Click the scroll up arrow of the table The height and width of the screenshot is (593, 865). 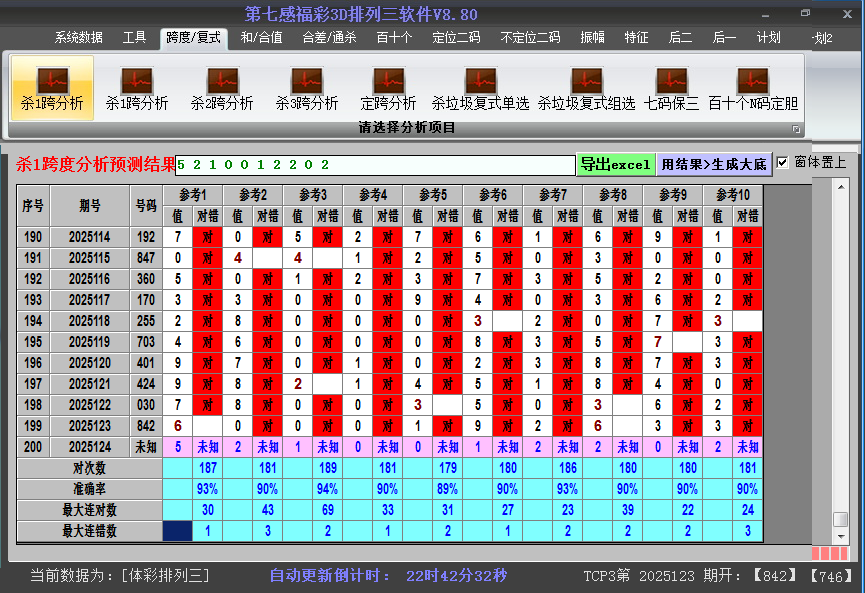[x=841, y=188]
